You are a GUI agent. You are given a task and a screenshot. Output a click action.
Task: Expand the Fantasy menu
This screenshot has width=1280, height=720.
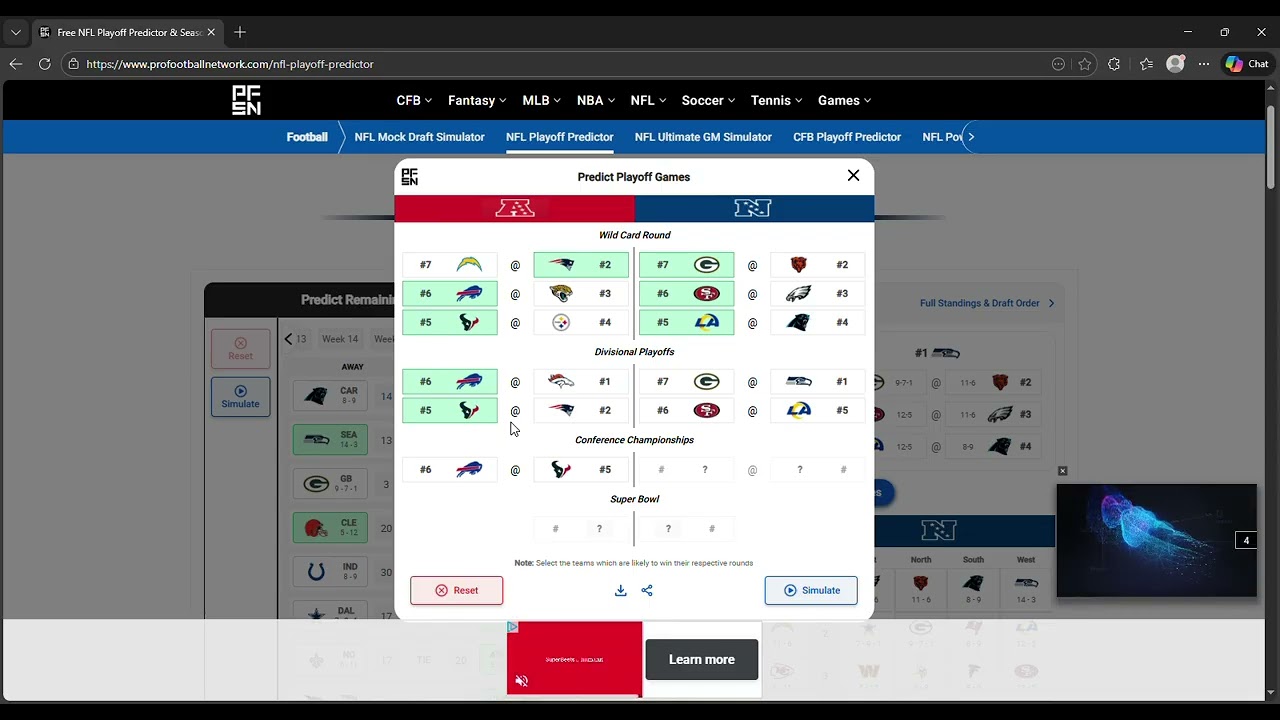point(477,100)
